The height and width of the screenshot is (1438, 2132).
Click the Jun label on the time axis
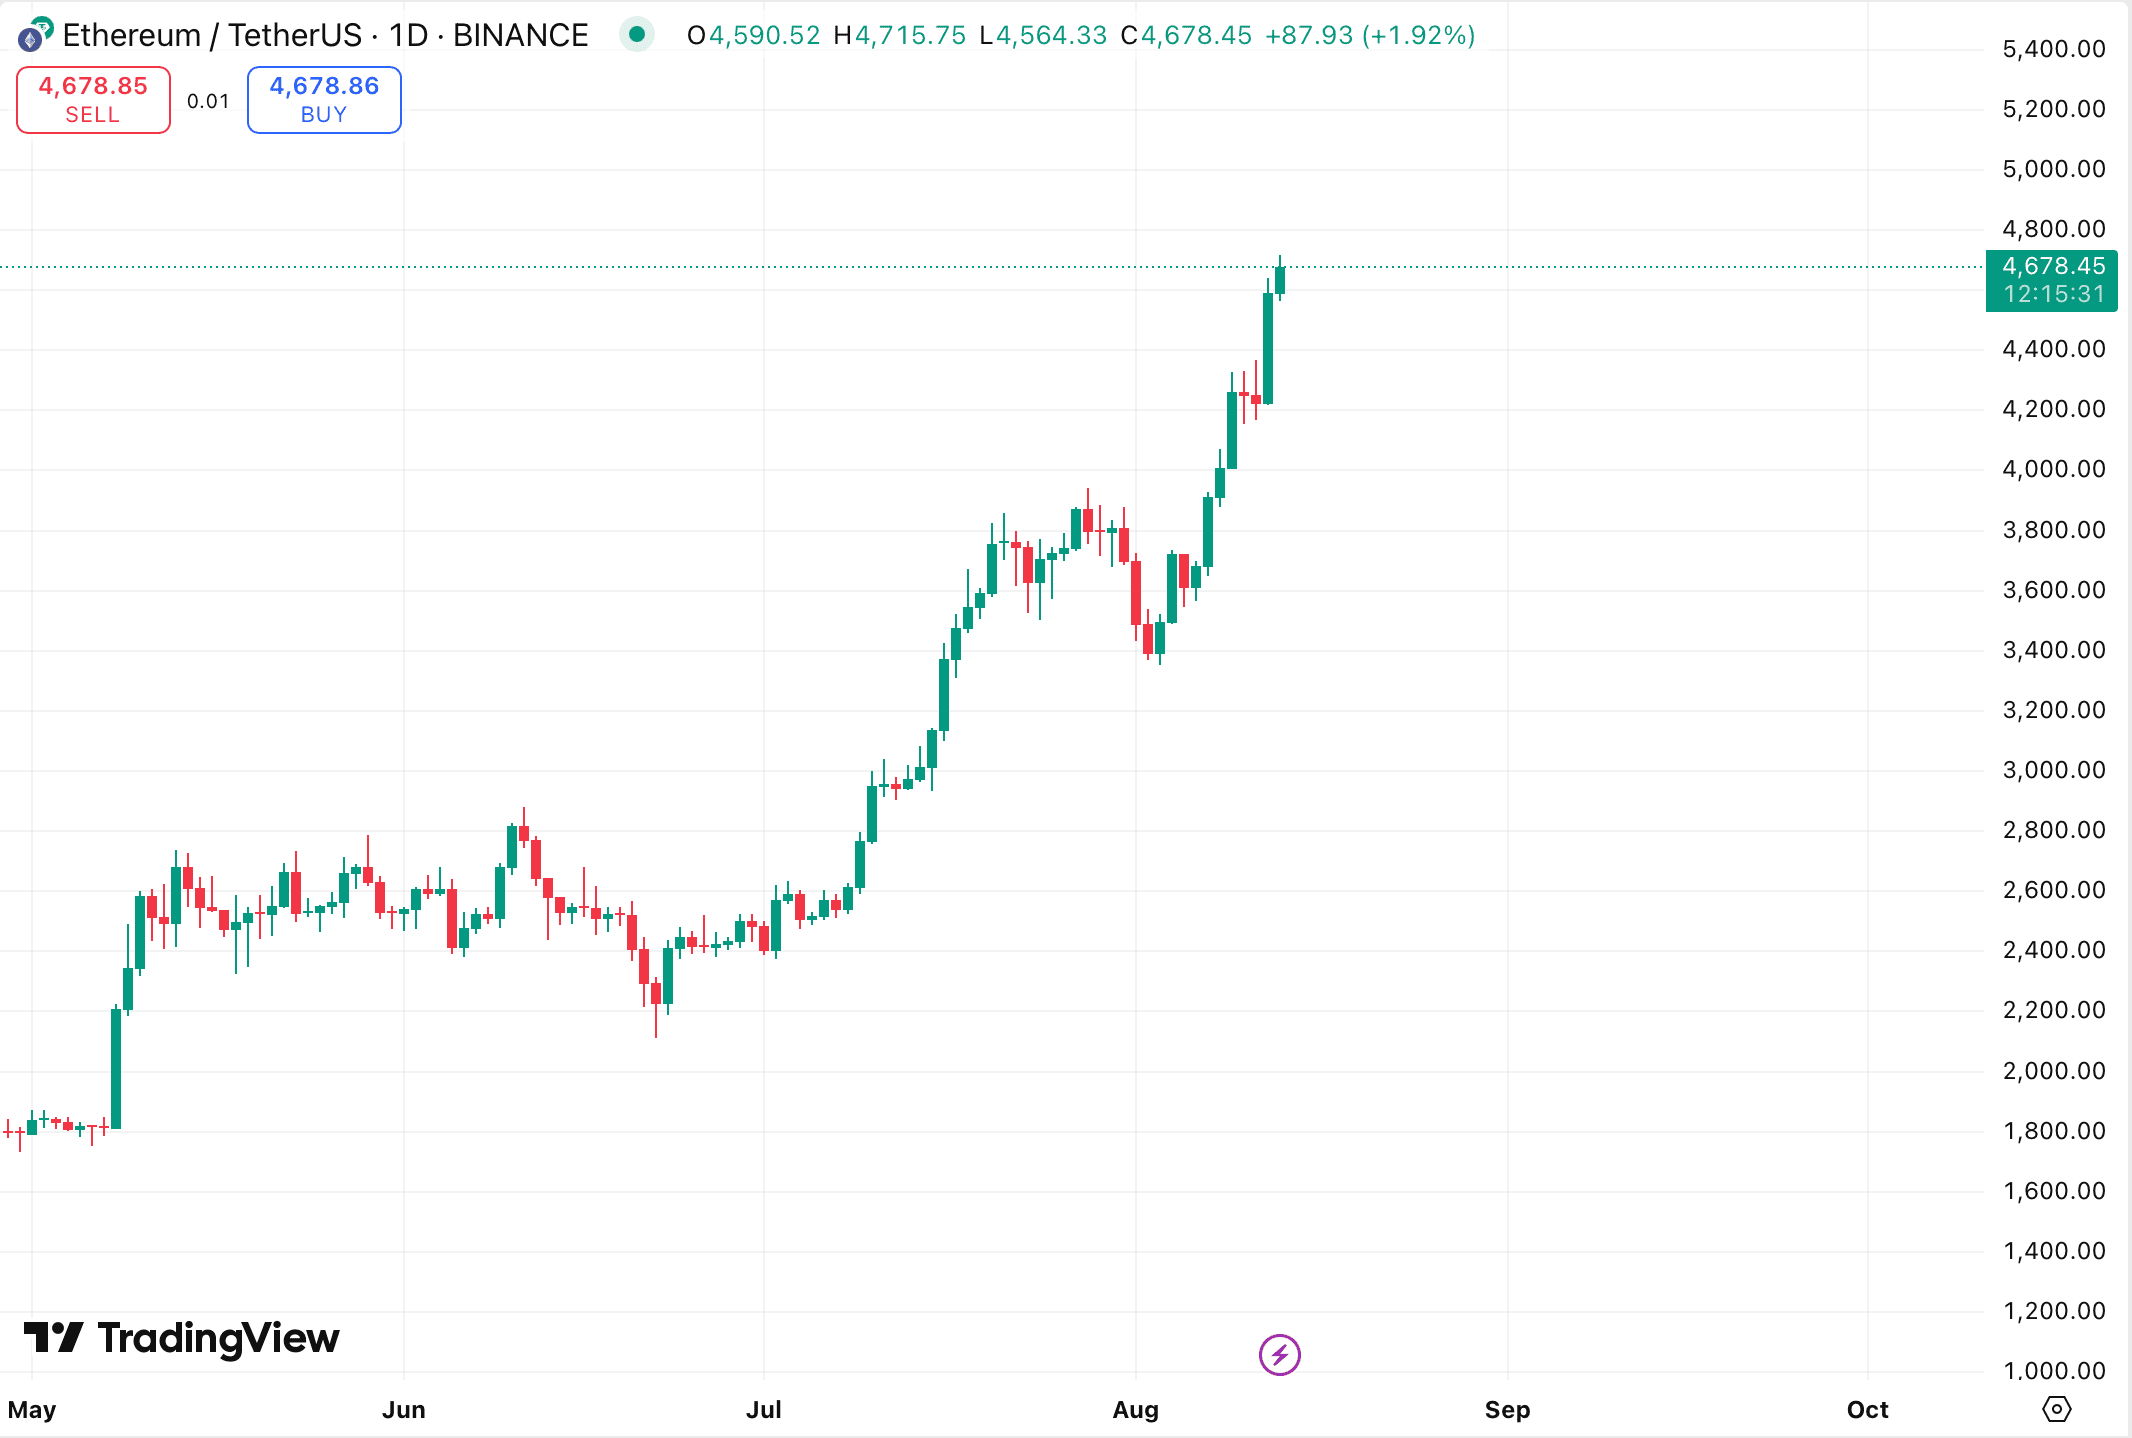(x=403, y=1410)
